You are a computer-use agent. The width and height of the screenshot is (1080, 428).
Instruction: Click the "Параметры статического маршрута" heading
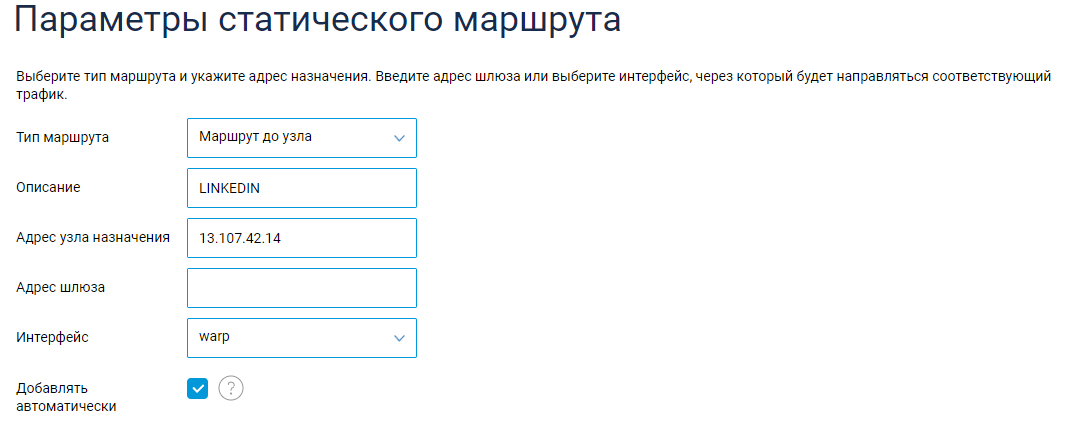(318, 22)
